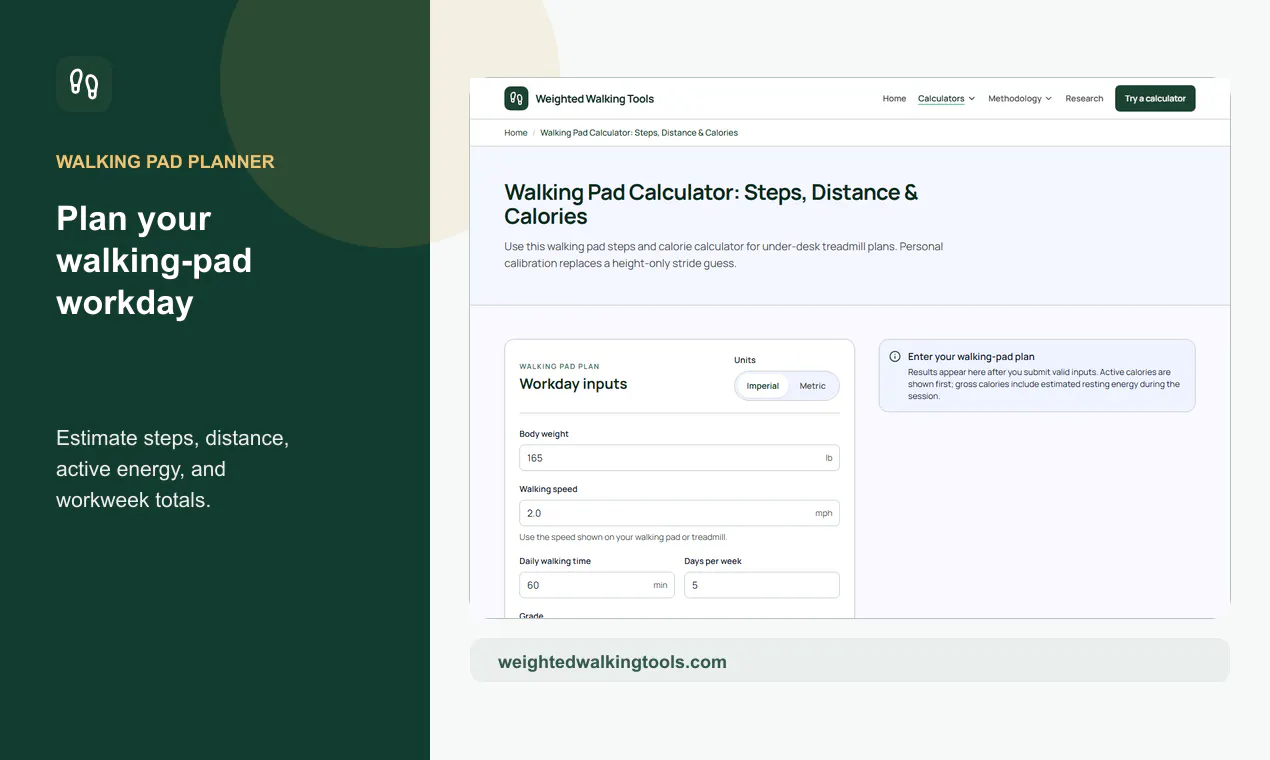
Task: Click the Try a calculator button
Action: [x=1155, y=98]
